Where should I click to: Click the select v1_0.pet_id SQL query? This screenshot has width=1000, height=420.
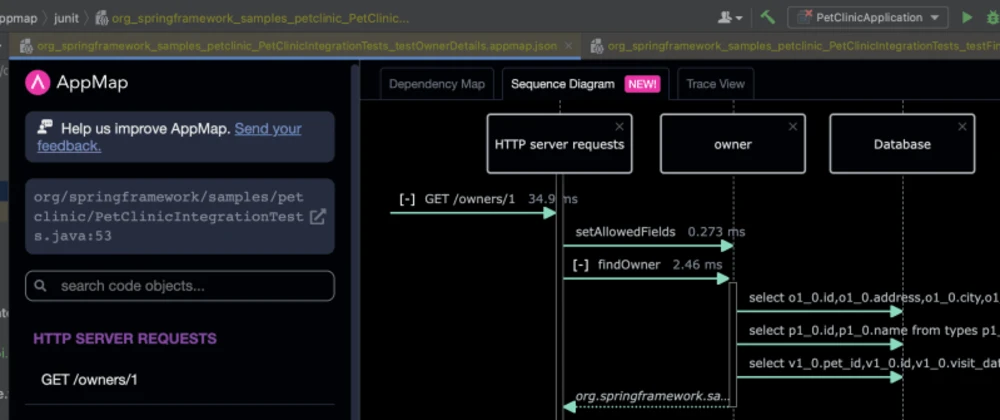point(874,363)
